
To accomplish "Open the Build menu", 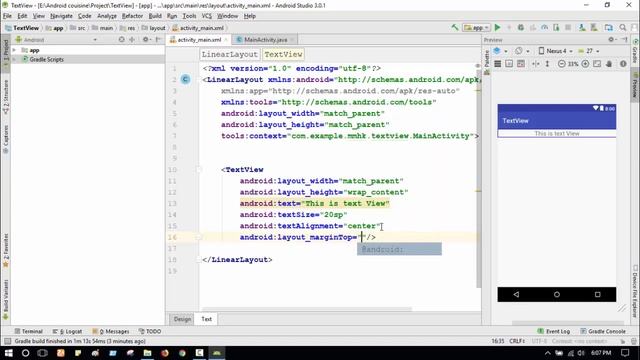I will point(155,16).
